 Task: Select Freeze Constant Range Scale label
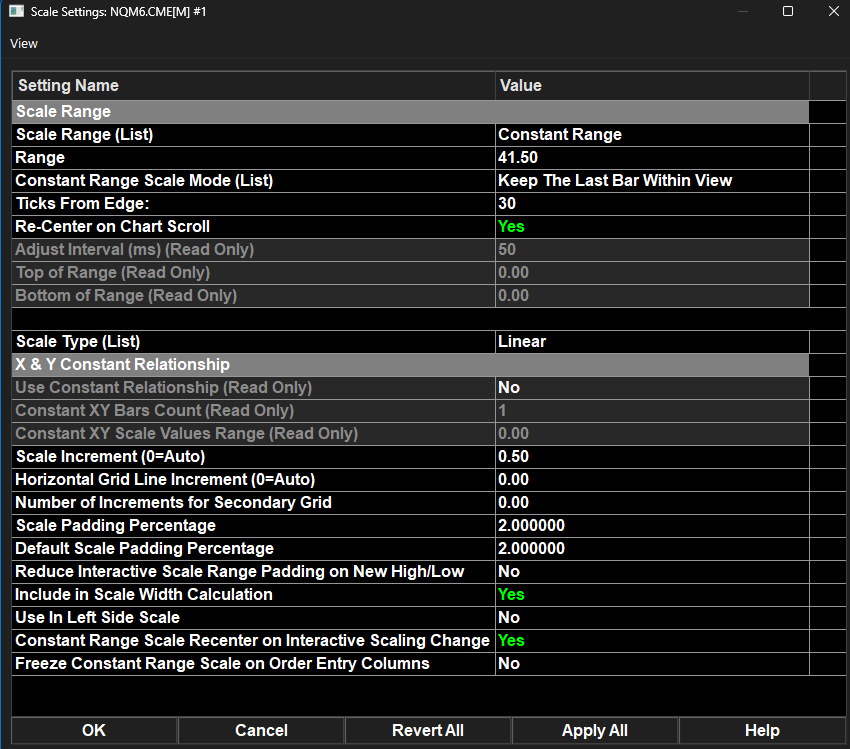coord(222,663)
